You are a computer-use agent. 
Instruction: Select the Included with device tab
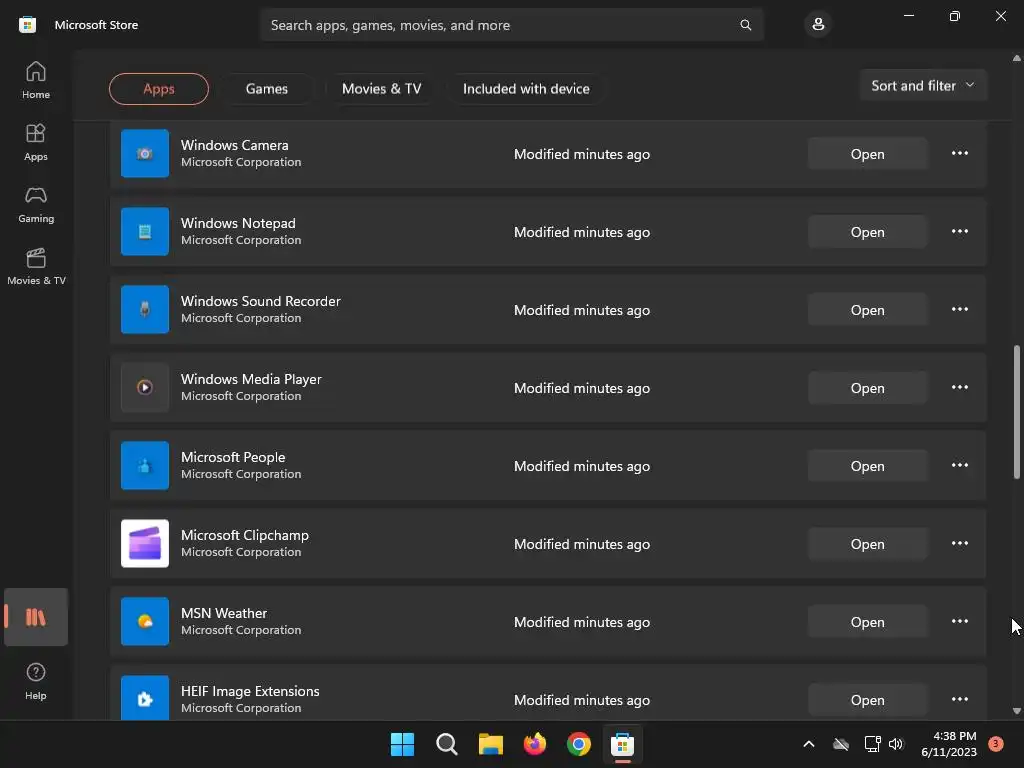point(526,89)
